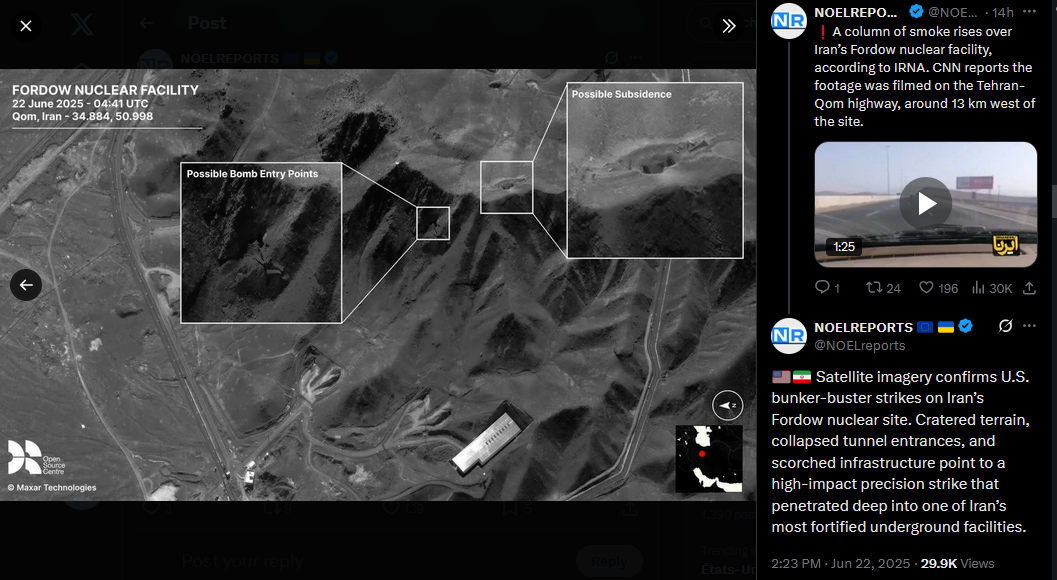
Task: Play the IRNA highway video
Action: pyautogui.click(x=926, y=204)
